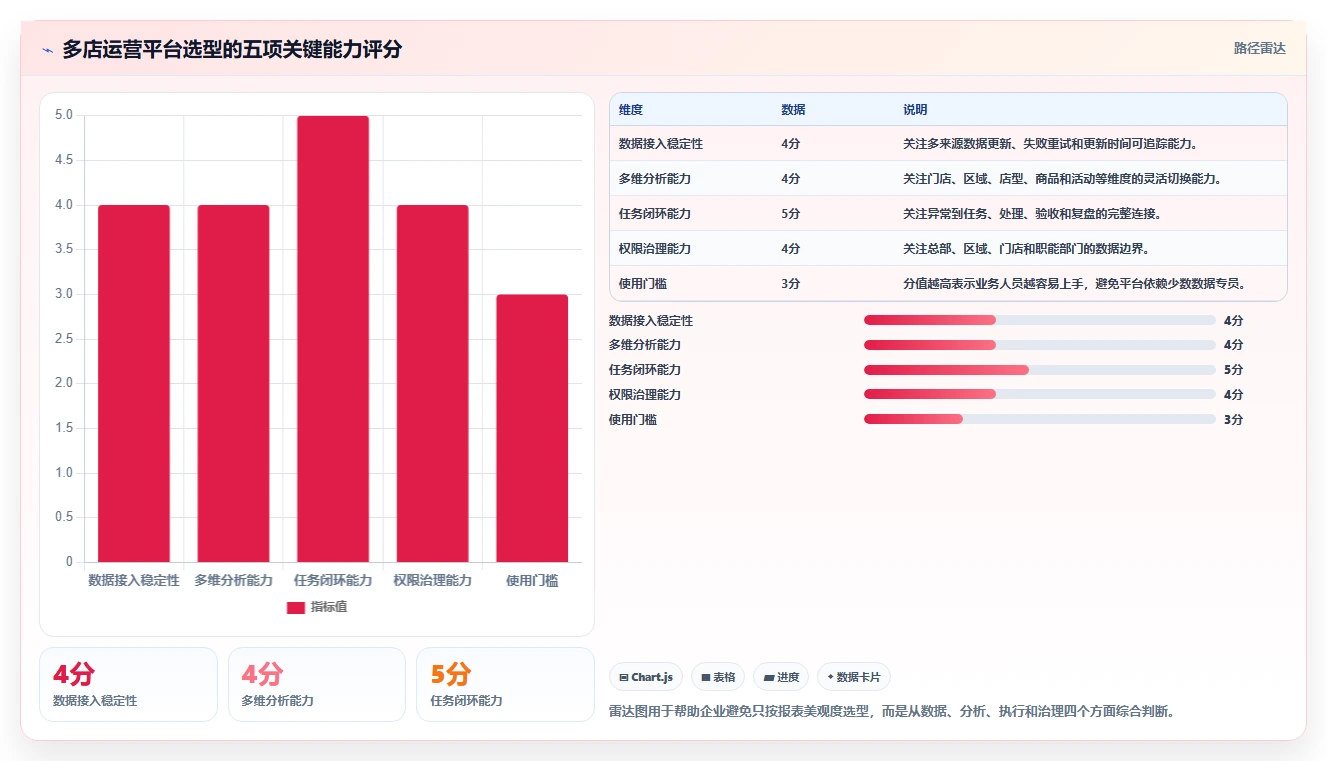Click the icon inside the 表格 chip
1327x761 pixels.
point(706,677)
